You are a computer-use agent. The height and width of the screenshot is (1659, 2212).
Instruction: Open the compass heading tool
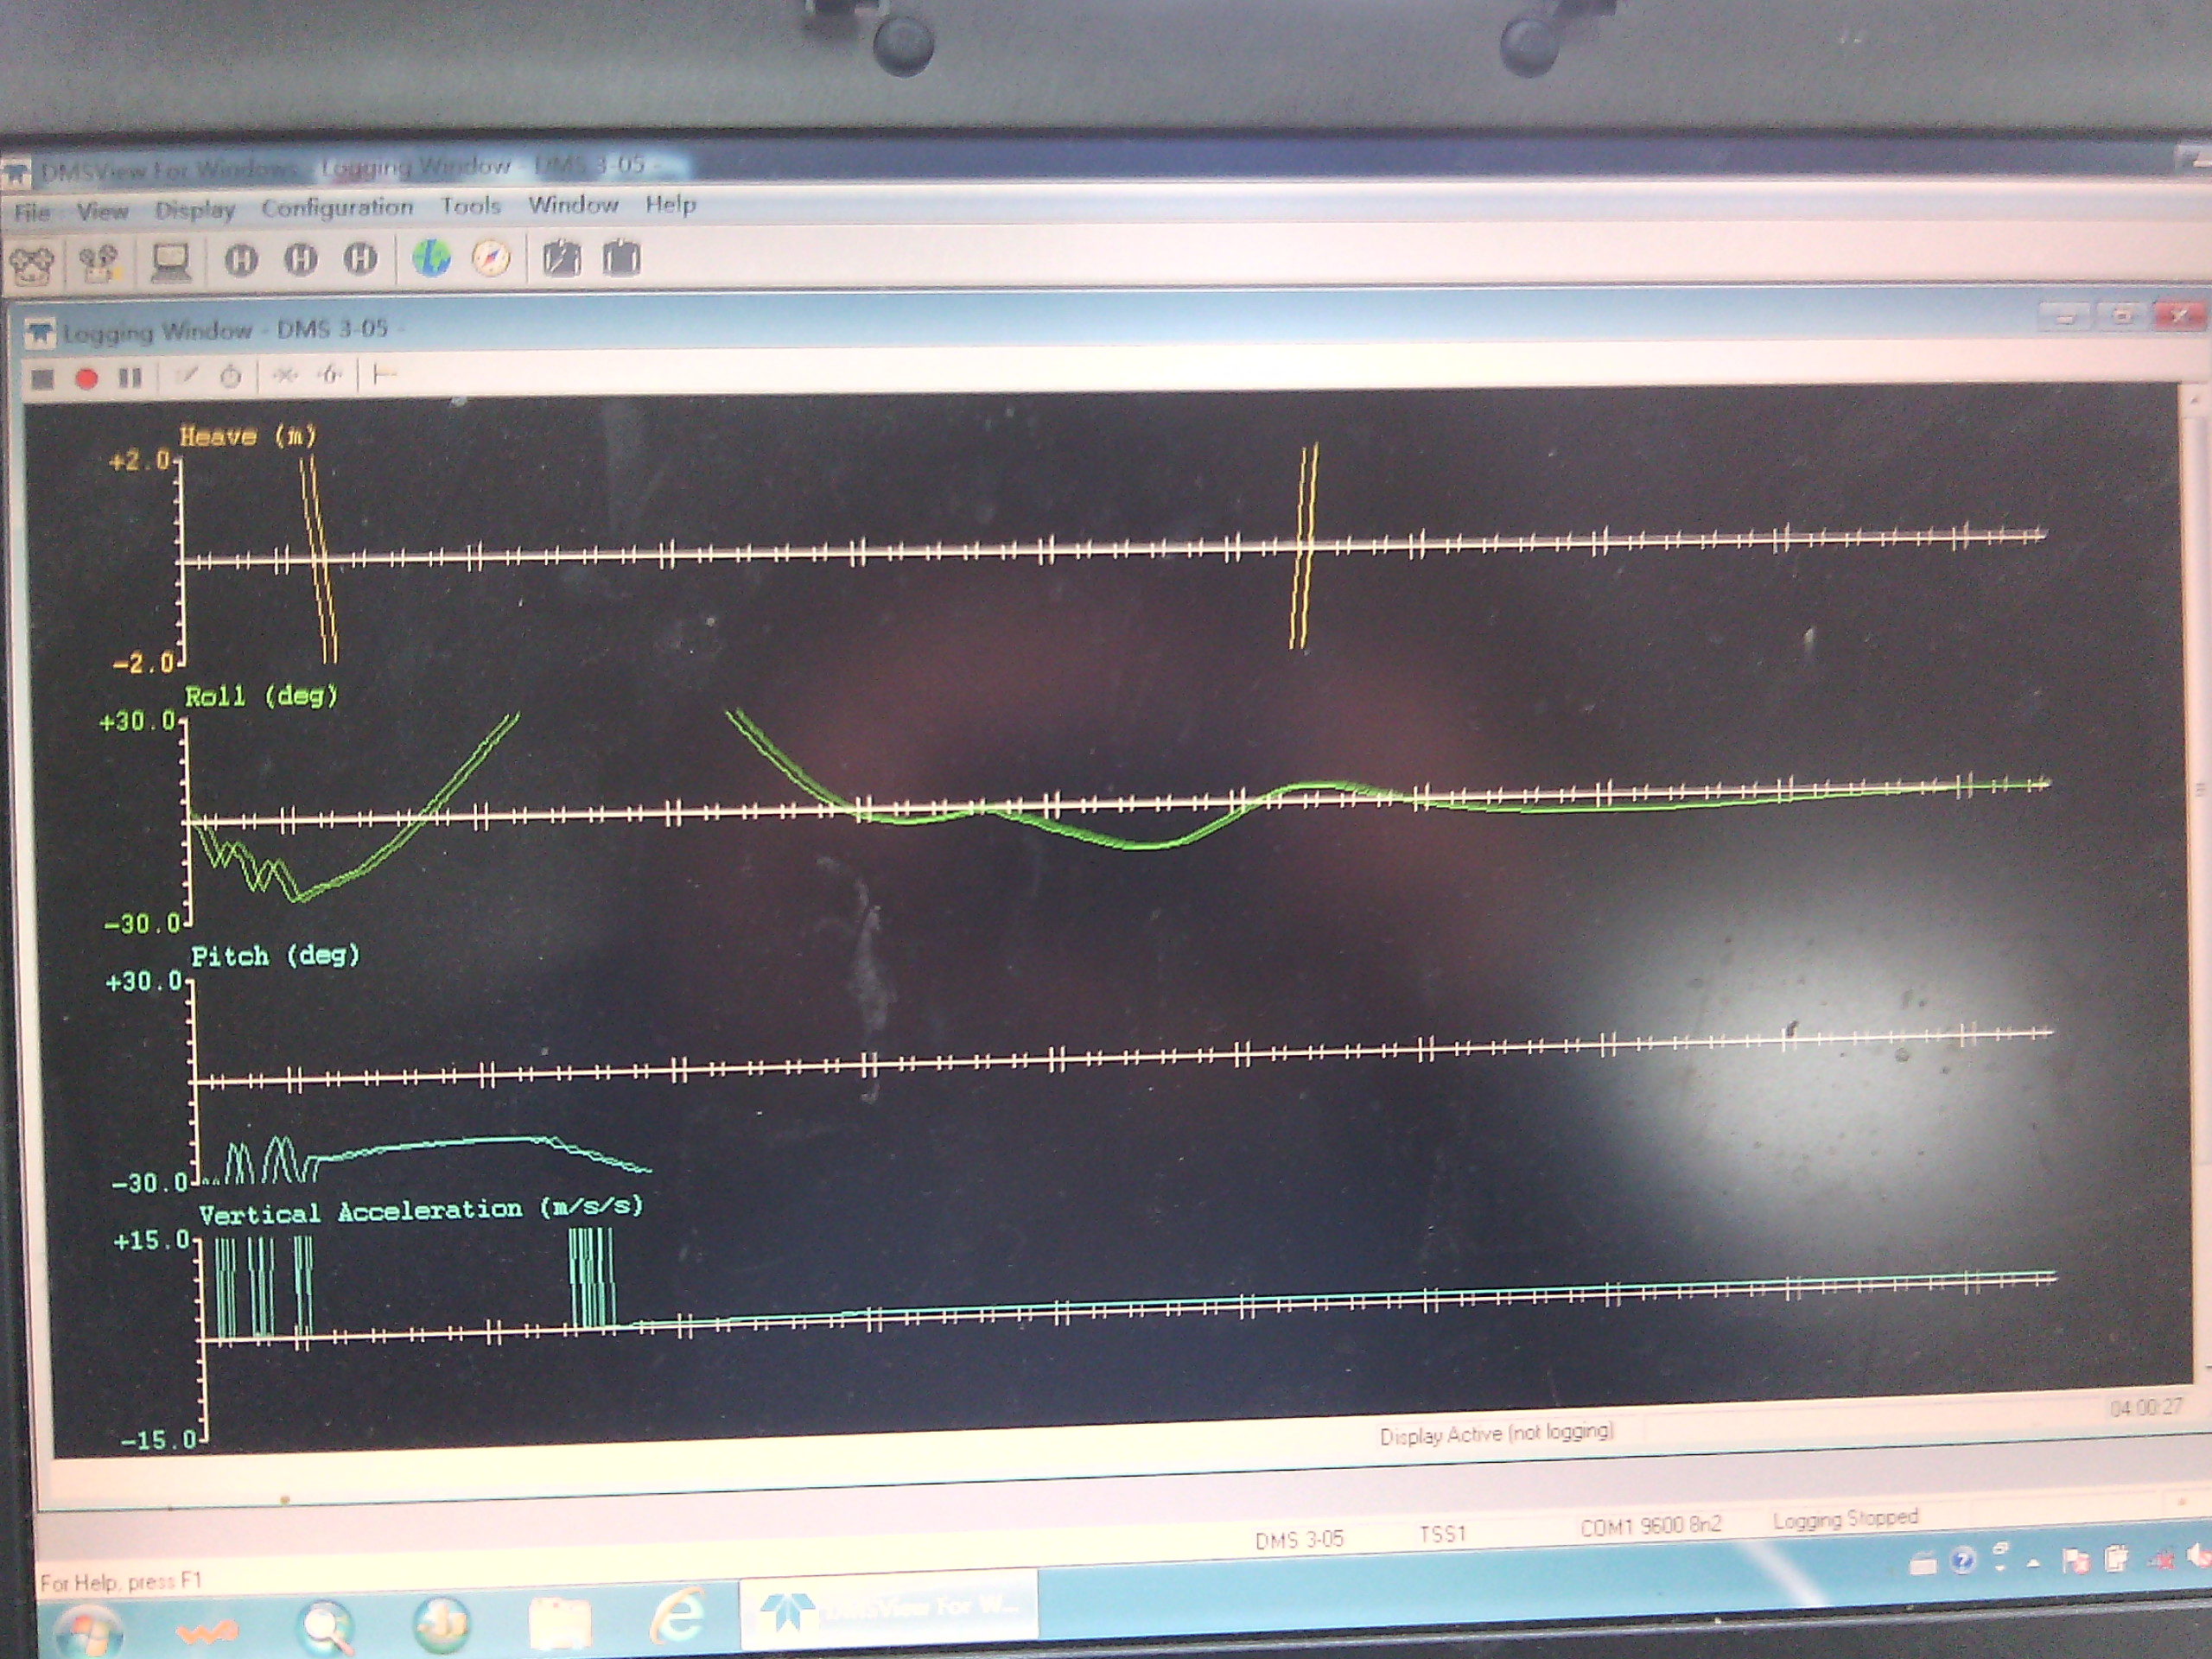tap(491, 259)
